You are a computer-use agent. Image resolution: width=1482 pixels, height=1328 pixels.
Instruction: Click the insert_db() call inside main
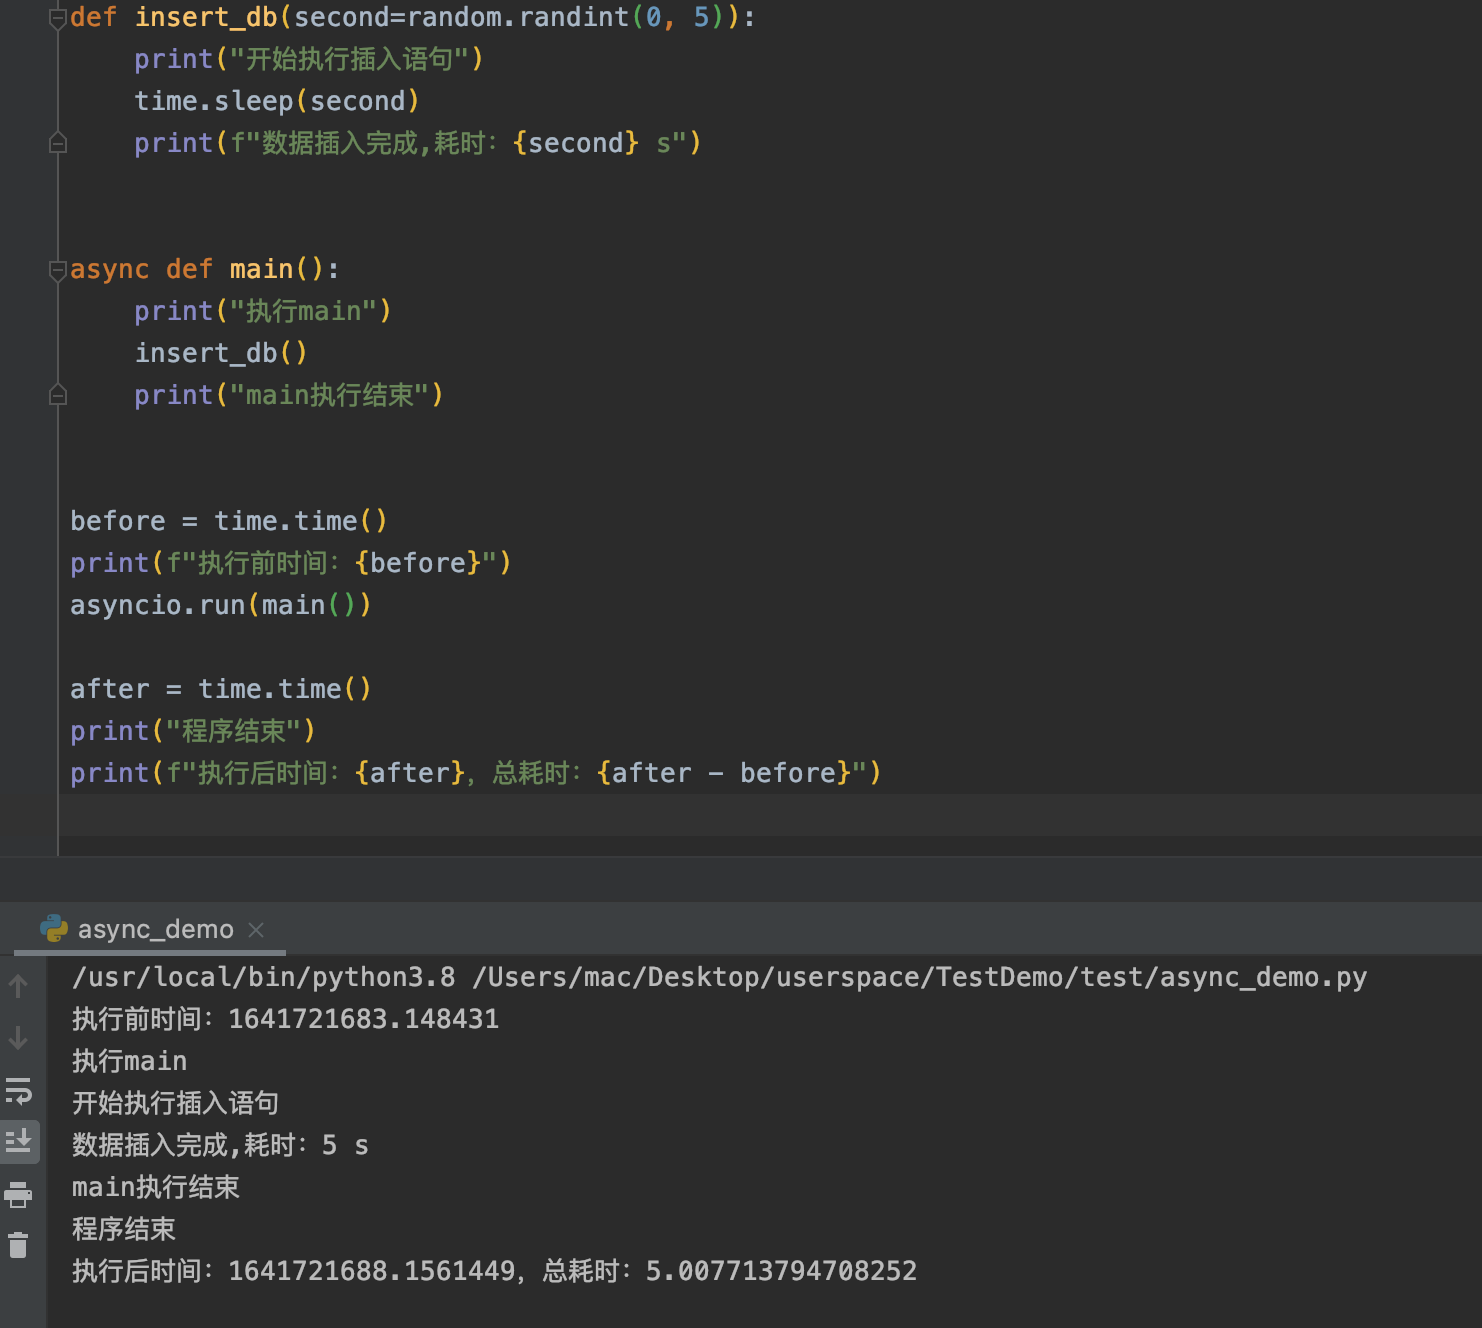tap(221, 353)
